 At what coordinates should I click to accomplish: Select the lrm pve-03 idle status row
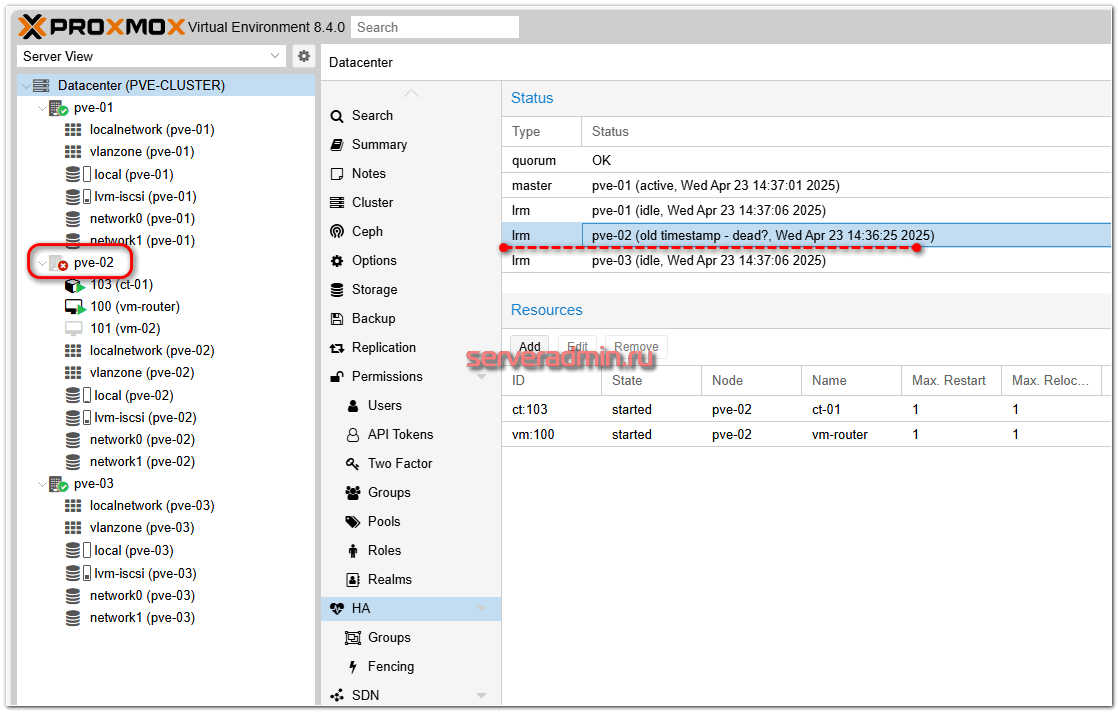tap(806, 260)
